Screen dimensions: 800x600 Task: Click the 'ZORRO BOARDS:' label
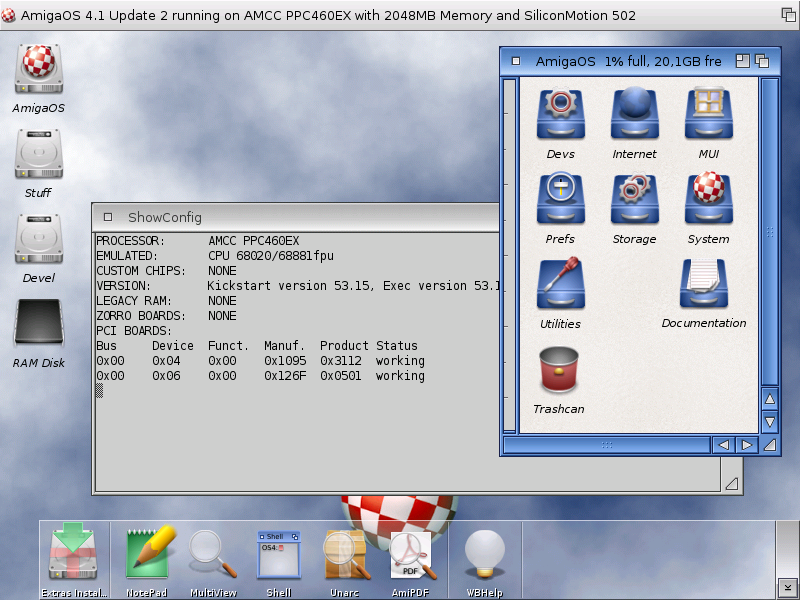coord(141,316)
